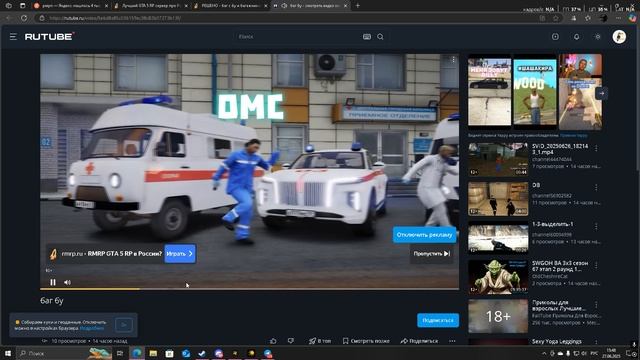Share the video with Поделиться
Screen dimensions: 640x360
point(419,341)
